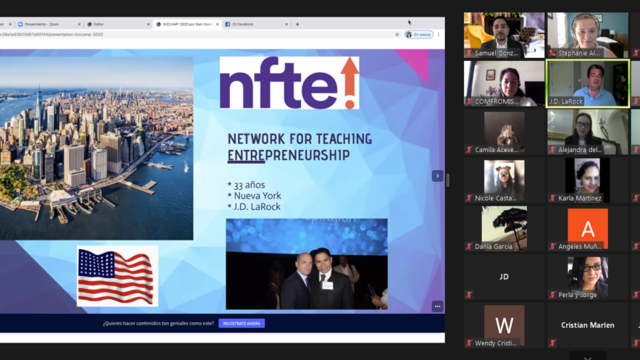This screenshot has width=640, height=360.
Task: Close the Editor tab
Action: coord(148,24)
